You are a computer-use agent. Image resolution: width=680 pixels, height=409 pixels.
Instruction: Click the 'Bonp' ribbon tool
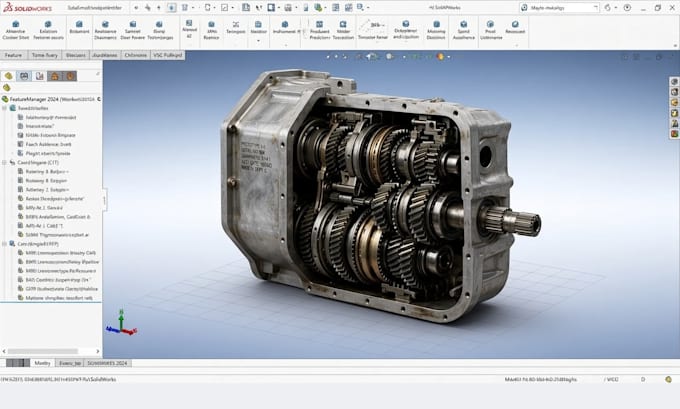pyautogui.click(x=160, y=30)
